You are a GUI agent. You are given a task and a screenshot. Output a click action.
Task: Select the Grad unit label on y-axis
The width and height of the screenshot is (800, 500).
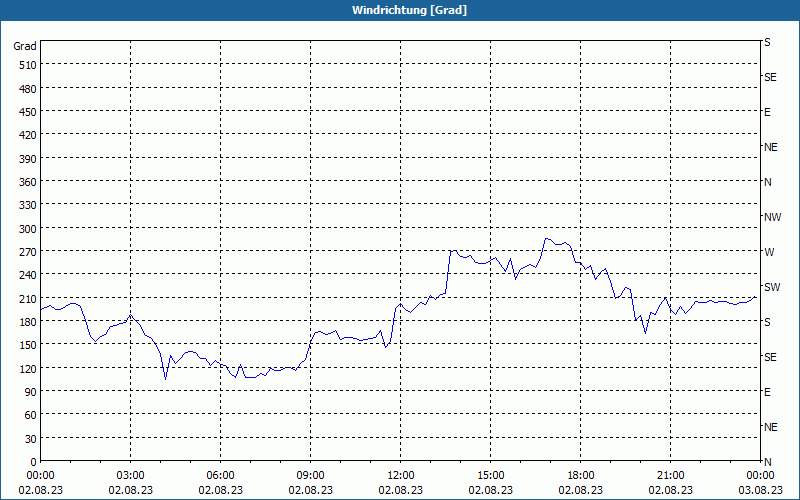pos(25,46)
